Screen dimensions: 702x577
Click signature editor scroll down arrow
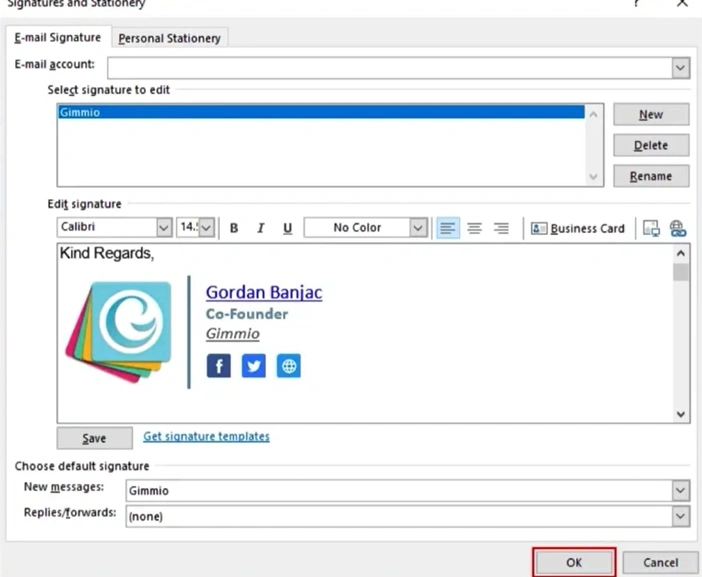click(x=681, y=414)
